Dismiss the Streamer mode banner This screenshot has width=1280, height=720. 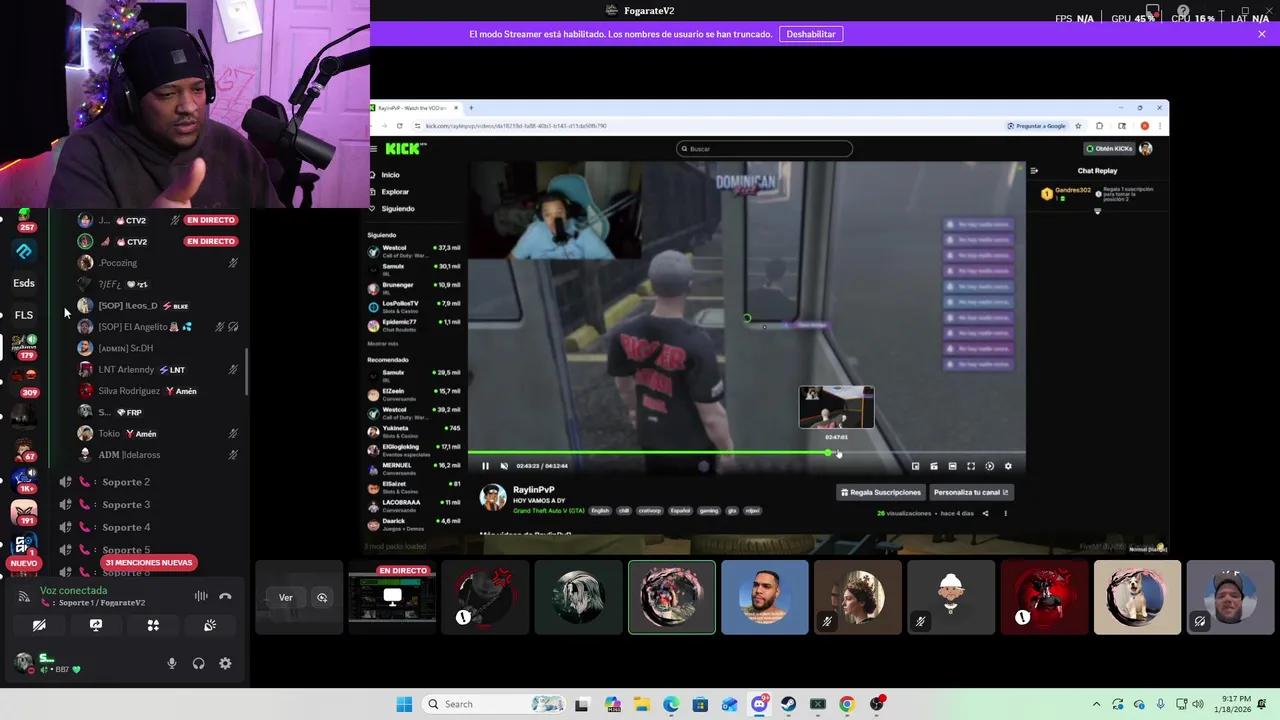coord(1262,34)
